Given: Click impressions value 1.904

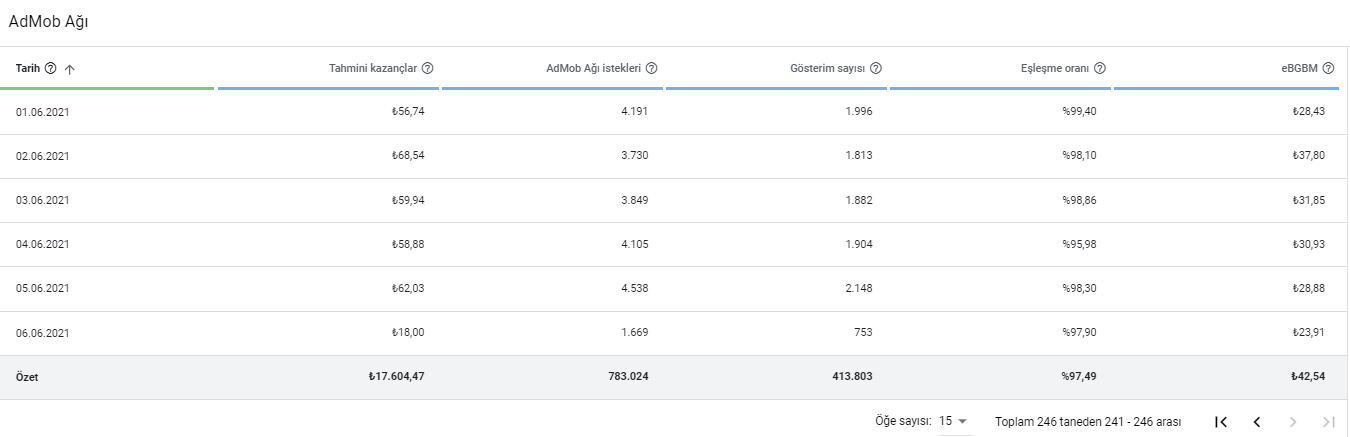Looking at the screenshot, I should (859, 243).
